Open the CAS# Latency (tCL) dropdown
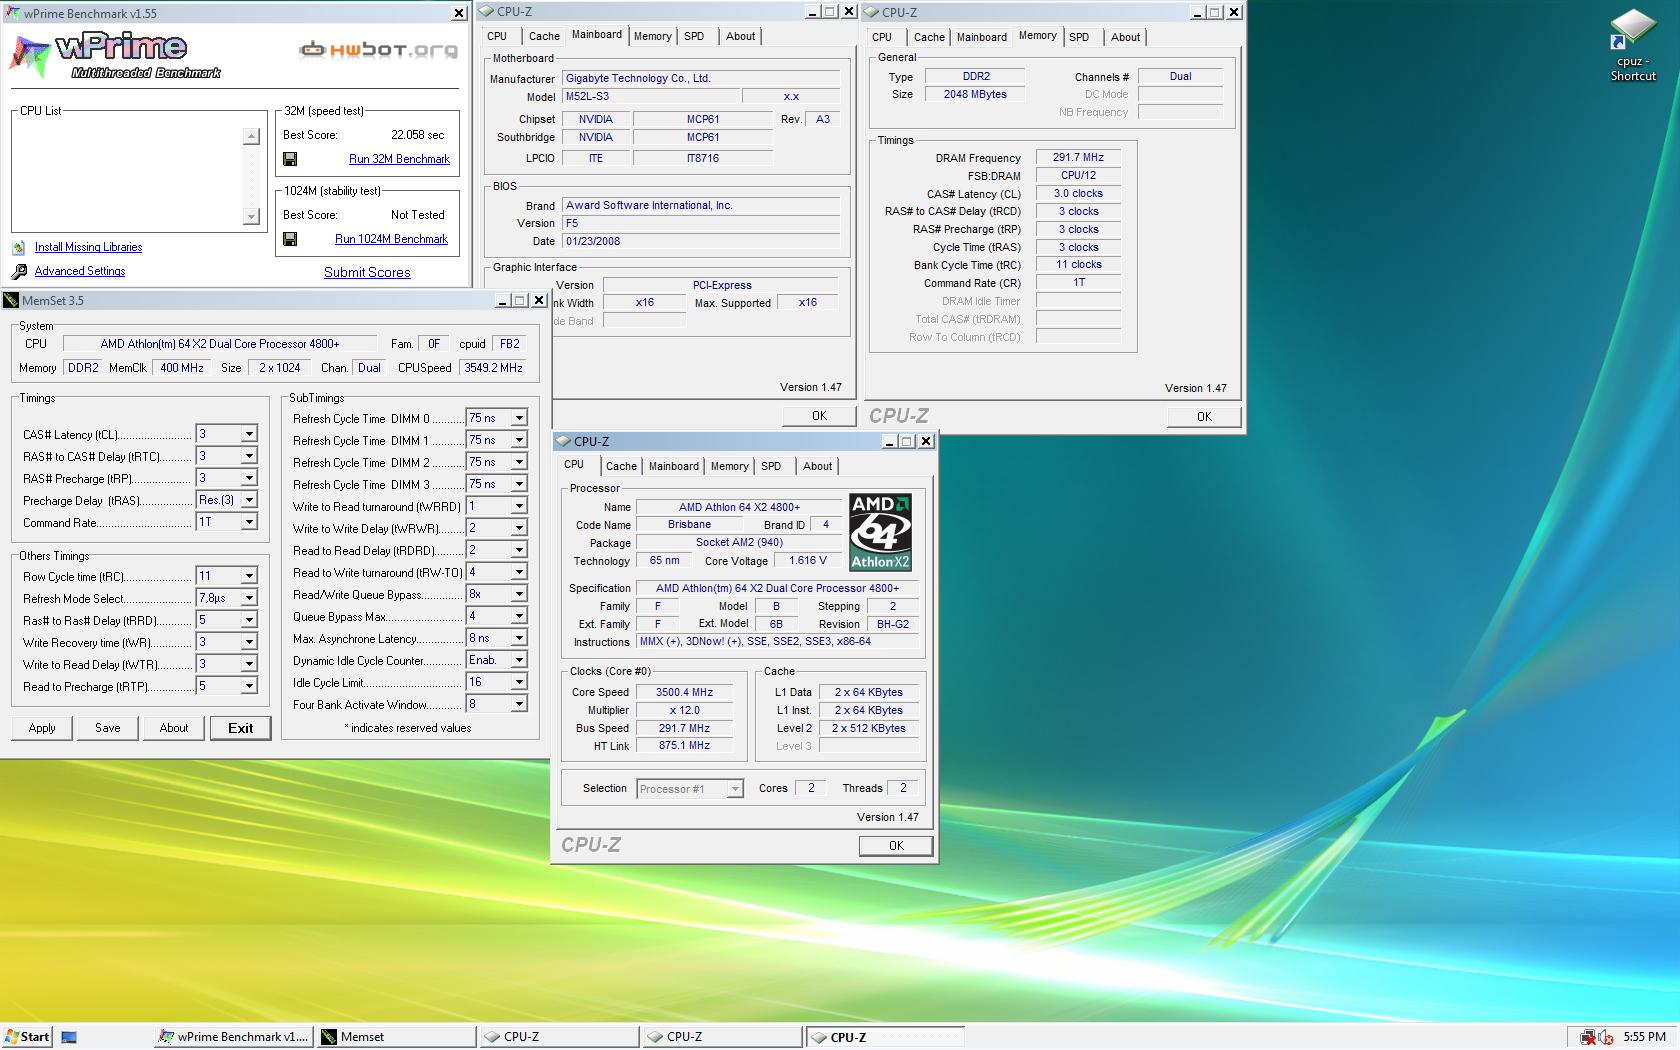Screen dimensions: 1680x1050 pyautogui.click(x=249, y=434)
